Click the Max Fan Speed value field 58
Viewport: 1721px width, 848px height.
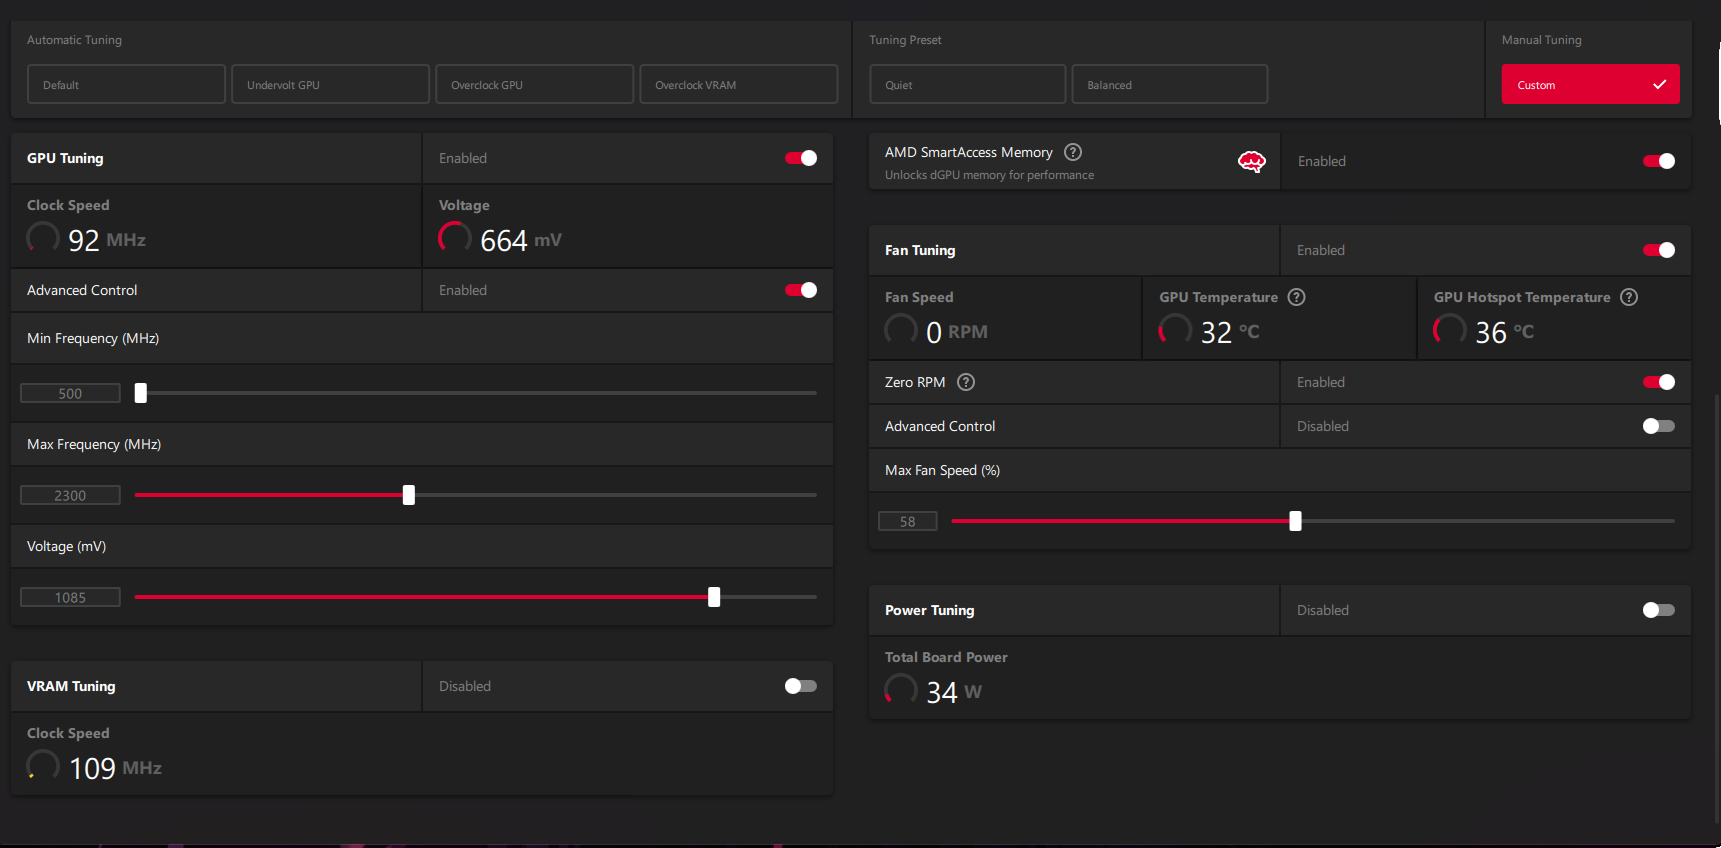coord(908,521)
